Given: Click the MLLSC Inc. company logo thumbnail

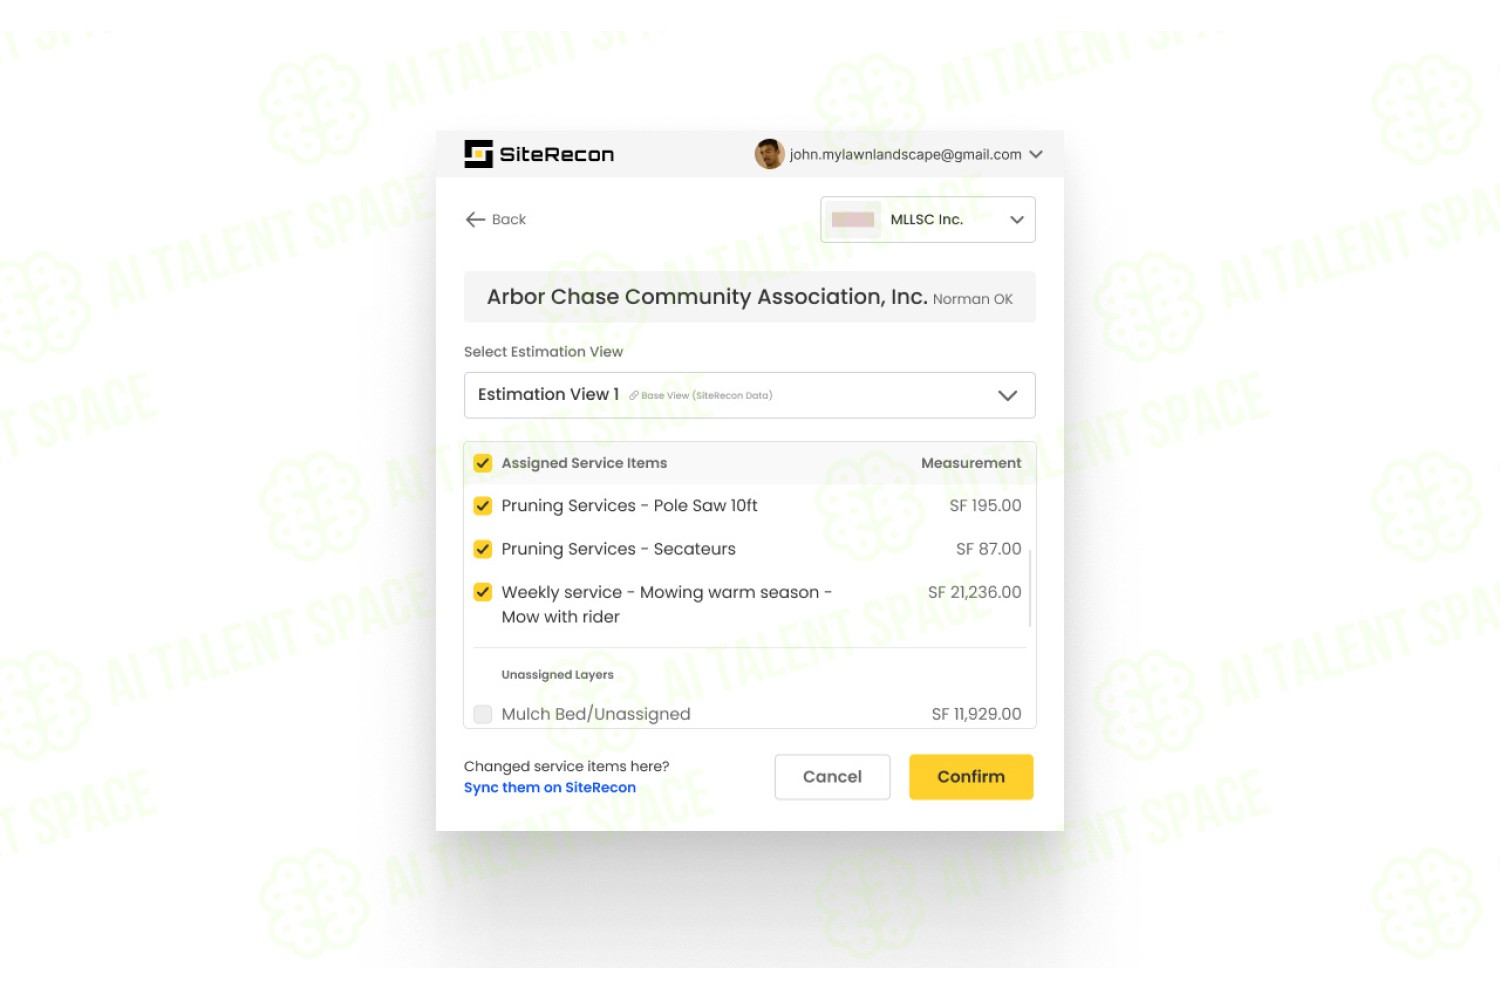Looking at the screenshot, I should coord(853,219).
